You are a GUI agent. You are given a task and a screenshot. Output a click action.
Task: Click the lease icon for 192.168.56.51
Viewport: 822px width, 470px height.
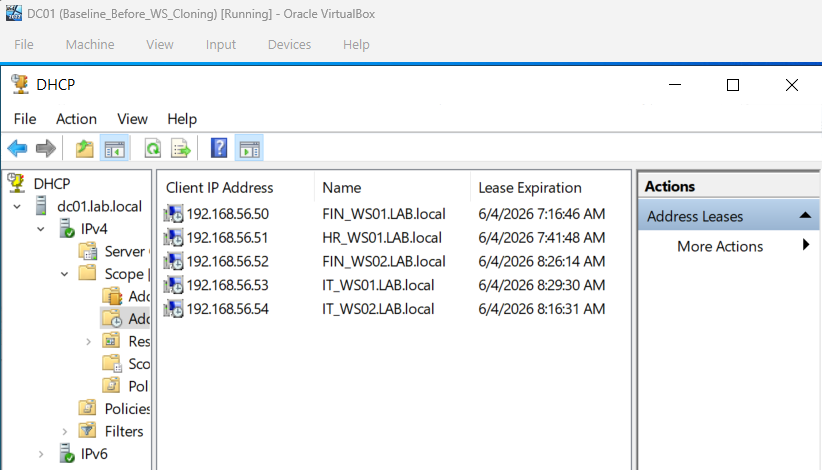tap(174, 237)
